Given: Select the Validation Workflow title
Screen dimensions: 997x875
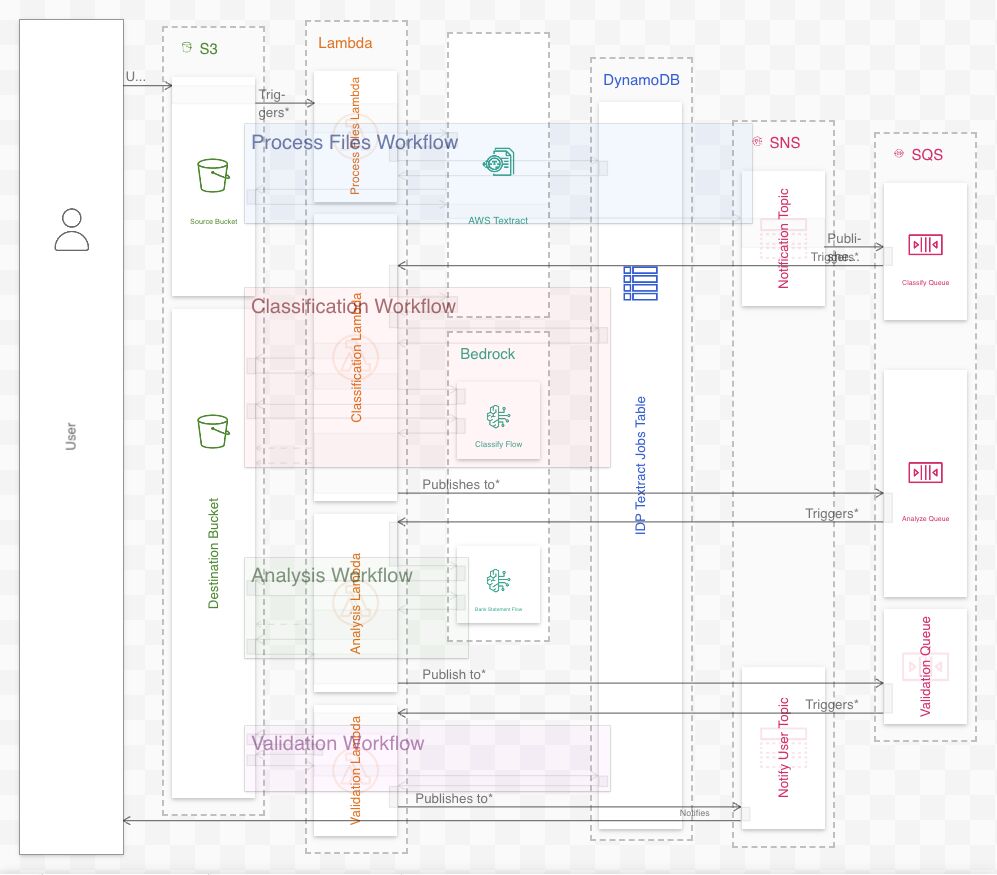Looking at the screenshot, I should pyautogui.click(x=337, y=743).
